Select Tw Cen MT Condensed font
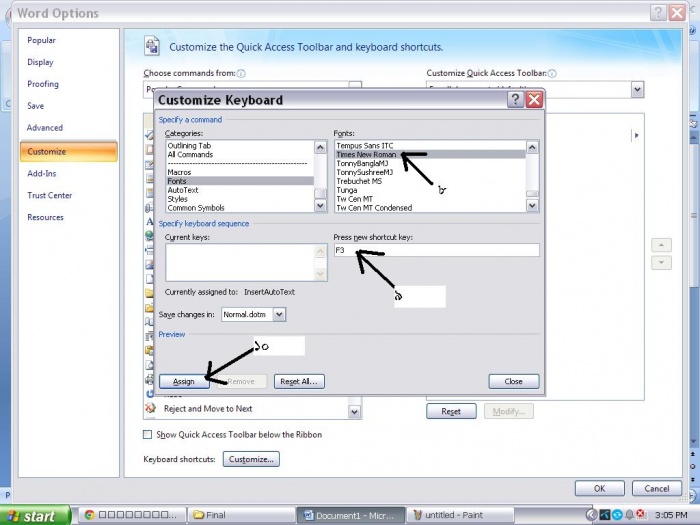This screenshot has height=525, width=700. pos(430,208)
